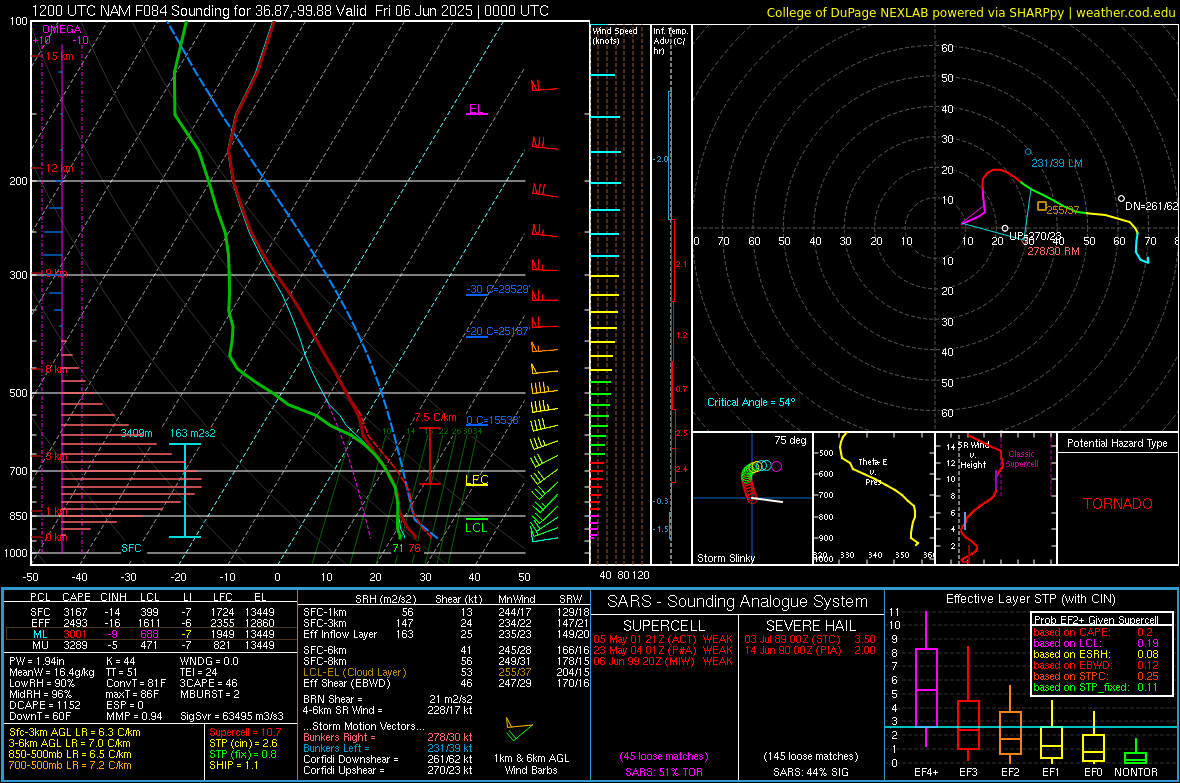Click the 'based on CAPE: 0.2' probability line
The height and width of the screenshot is (783, 1180).
click(1093, 632)
